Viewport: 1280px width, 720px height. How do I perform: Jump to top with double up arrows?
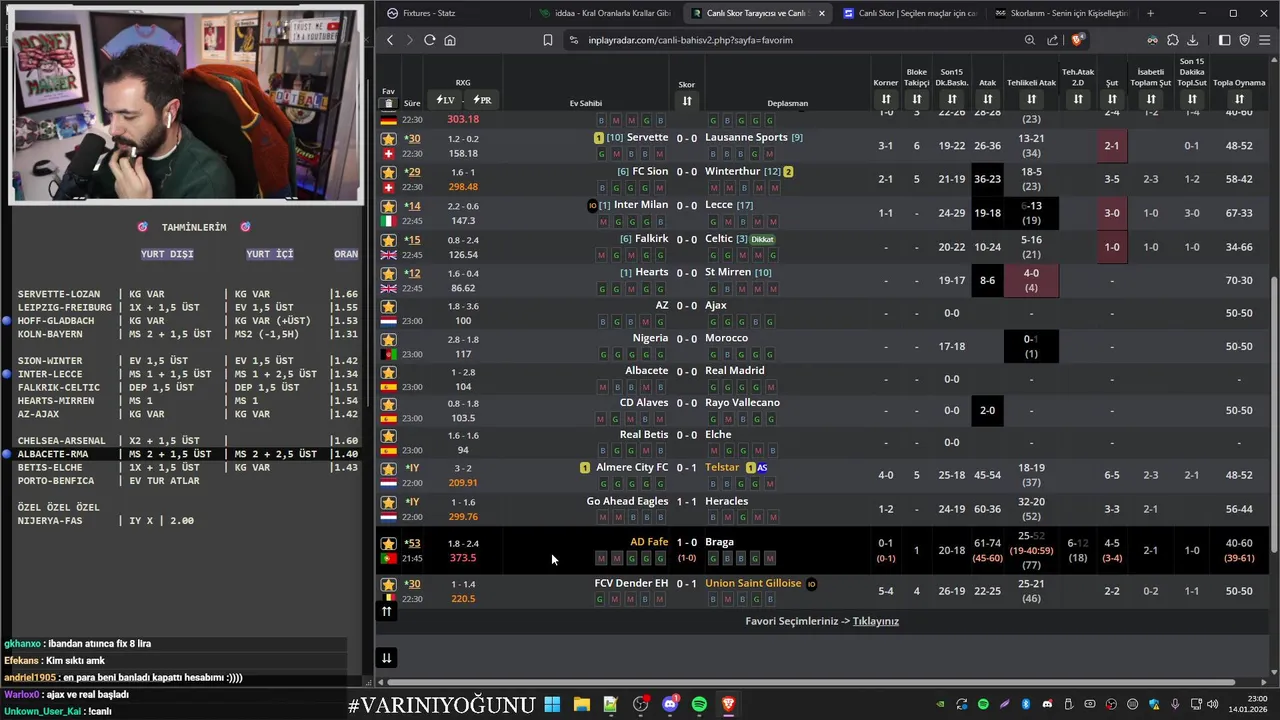pyautogui.click(x=387, y=611)
